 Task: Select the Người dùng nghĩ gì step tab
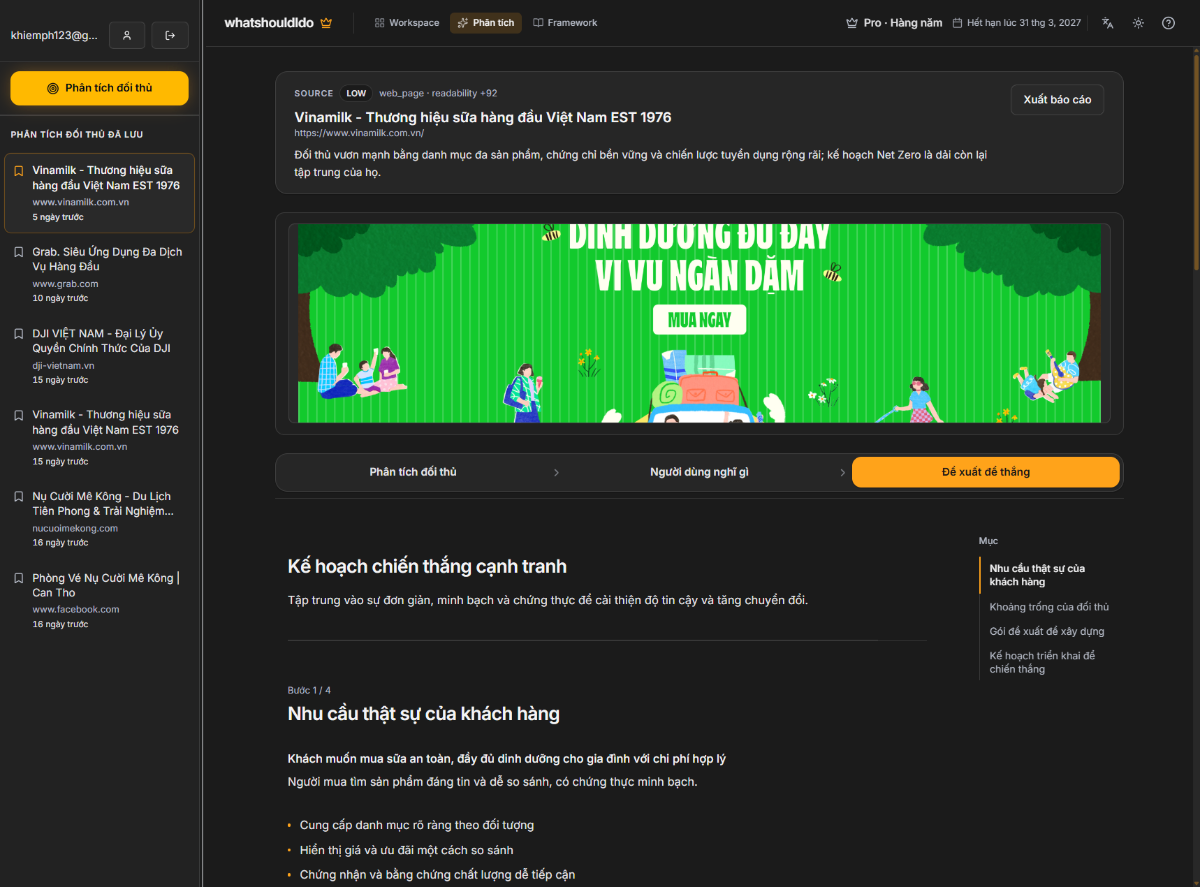[x=699, y=472]
